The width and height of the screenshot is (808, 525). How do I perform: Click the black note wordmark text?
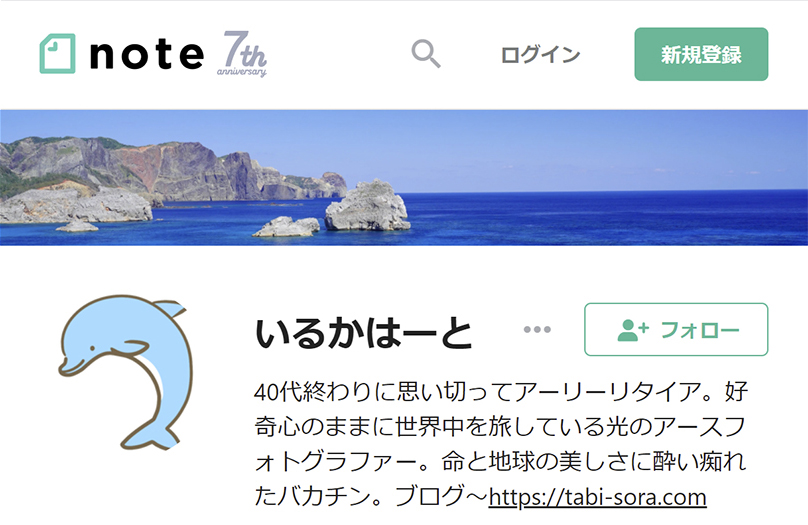(x=147, y=54)
